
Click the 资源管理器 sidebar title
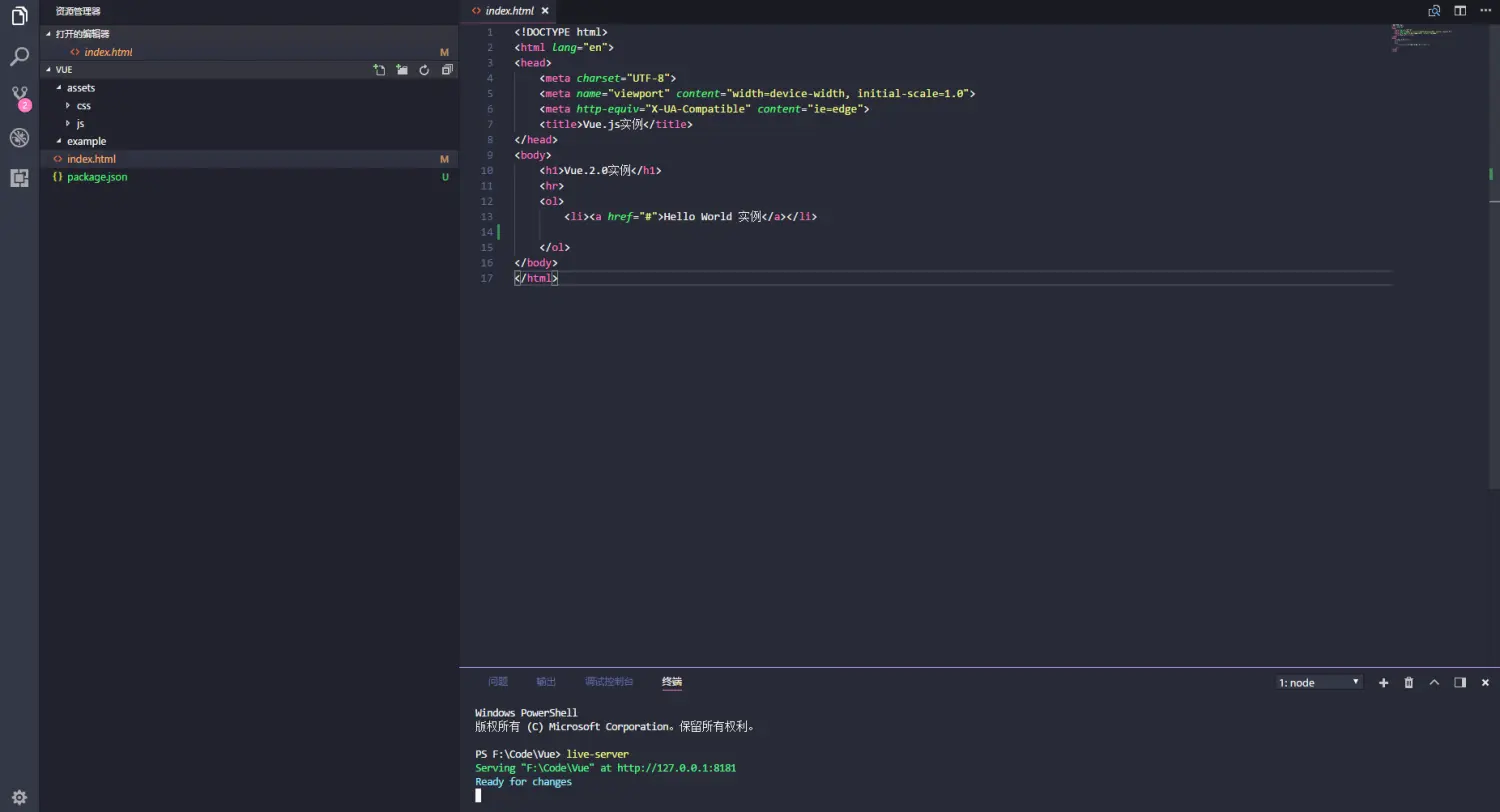(x=78, y=11)
